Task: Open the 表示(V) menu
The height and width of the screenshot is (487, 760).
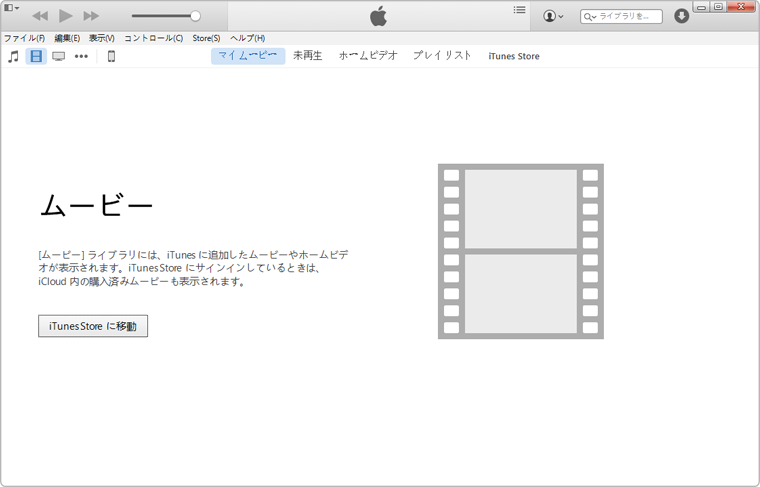Action: click(x=102, y=38)
